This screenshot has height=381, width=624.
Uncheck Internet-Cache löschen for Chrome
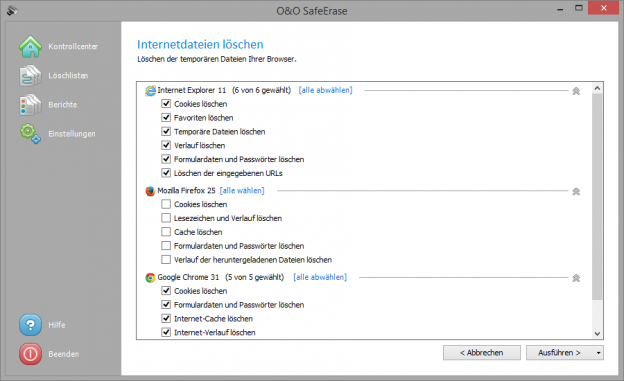click(166, 318)
